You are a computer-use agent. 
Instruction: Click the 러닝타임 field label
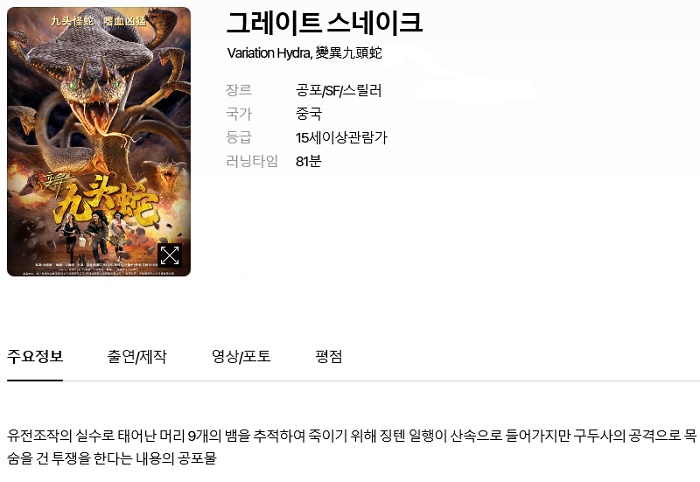252,161
